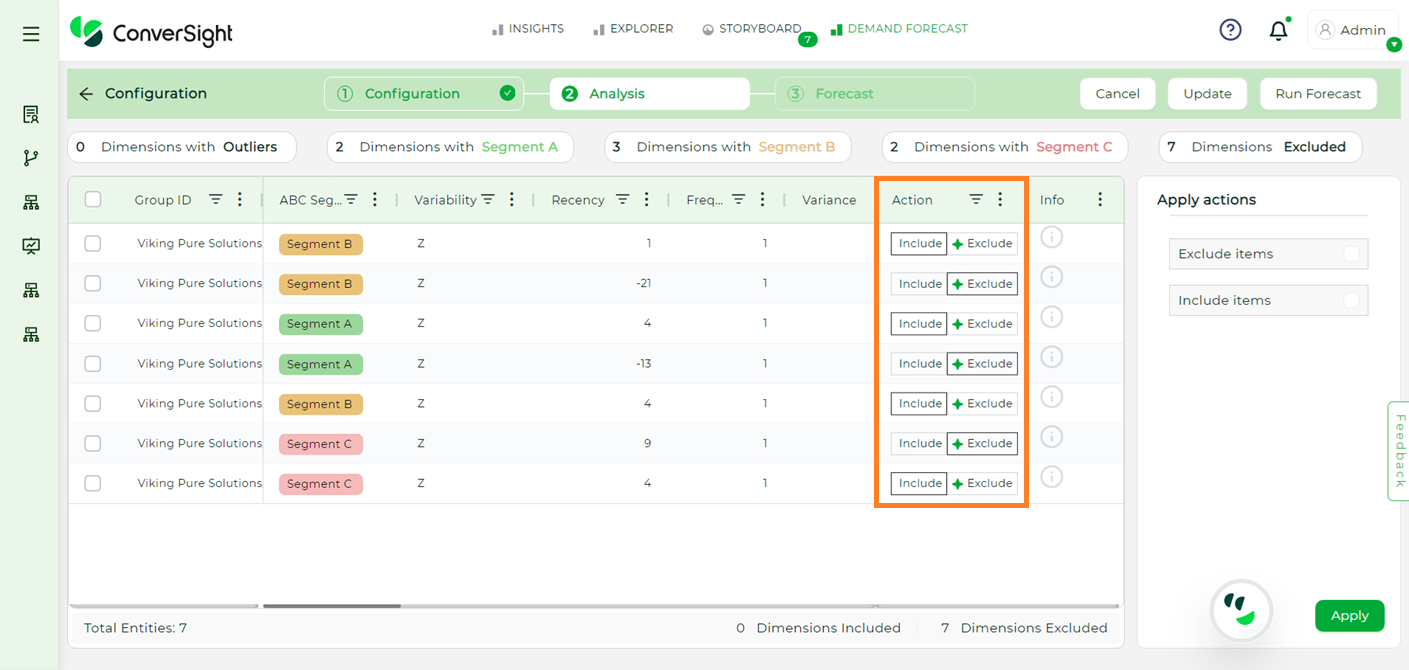Open the hamburger menu icon
This screenshot has height=670, width=1409.
coord(31,34)
